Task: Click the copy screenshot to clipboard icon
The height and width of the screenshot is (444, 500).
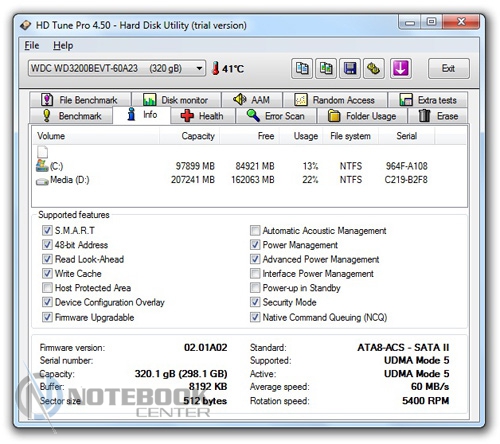Action: pyautogui.click(x=326, y=69)
